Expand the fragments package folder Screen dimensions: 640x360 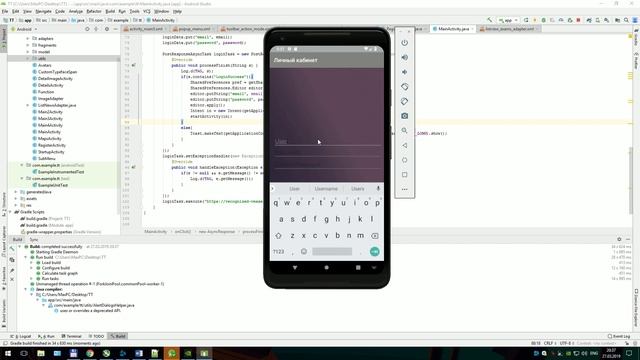[x=28, y=45]
